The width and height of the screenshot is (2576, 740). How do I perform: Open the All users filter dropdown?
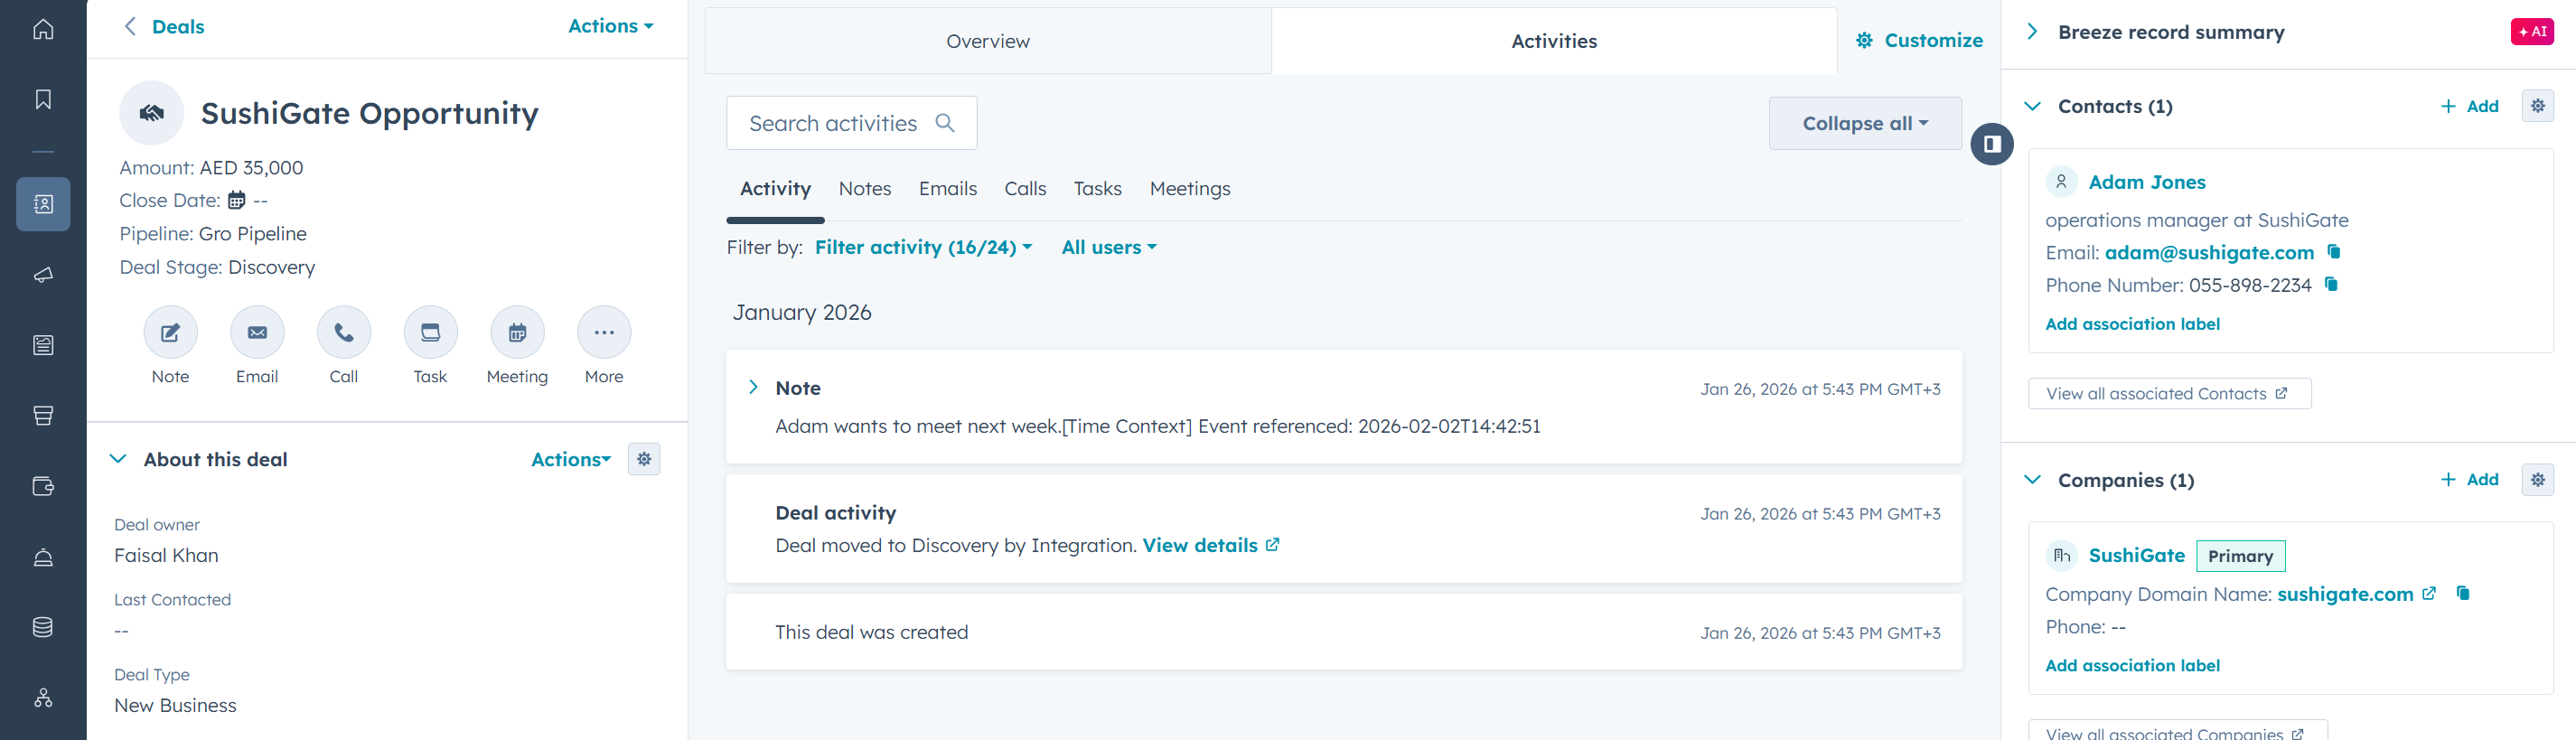pyautogui.click(x=1108, y=247)
